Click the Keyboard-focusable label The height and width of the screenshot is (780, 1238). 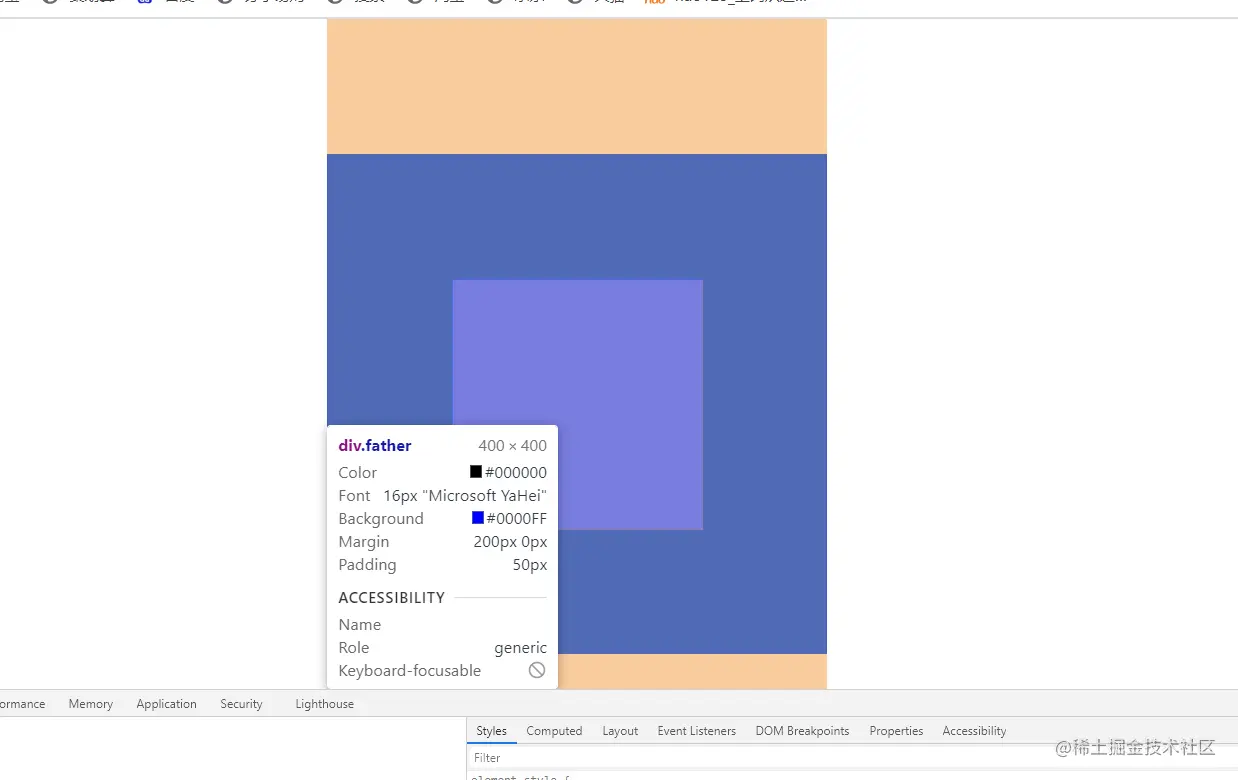(x=409, y=670)
